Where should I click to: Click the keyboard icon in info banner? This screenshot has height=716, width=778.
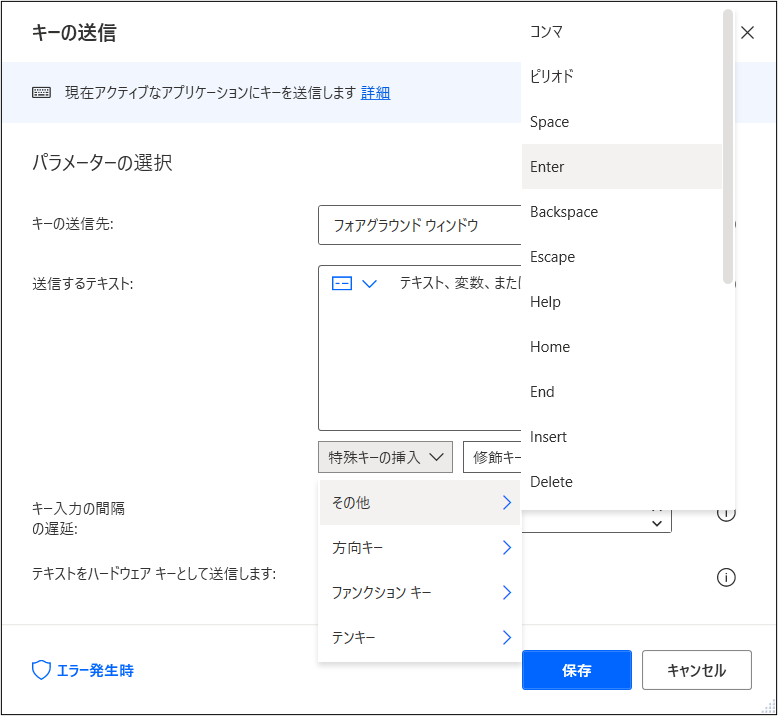41,92
